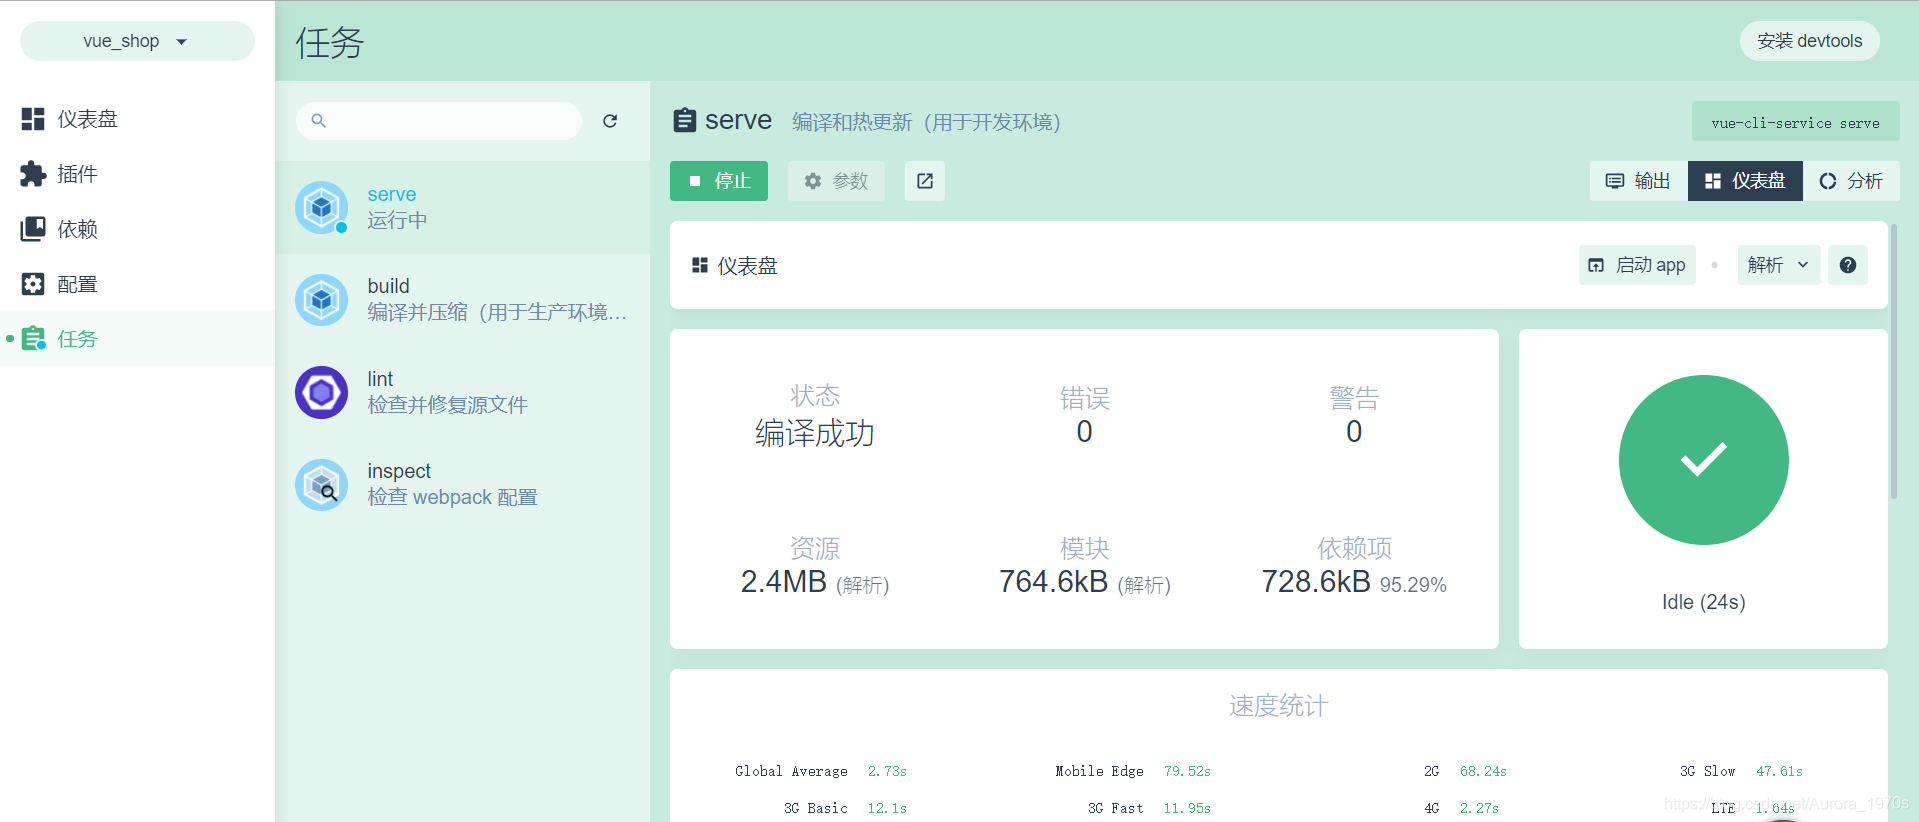The height and width of the screenshot is (822, 1919).
Task: Click the 3G Basic 12.1s value
Action: tap(887, 808)
